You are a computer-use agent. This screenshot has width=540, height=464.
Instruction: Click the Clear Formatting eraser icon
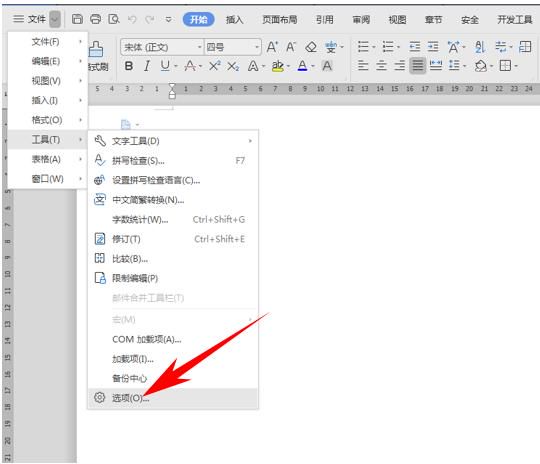coord(311,47)
